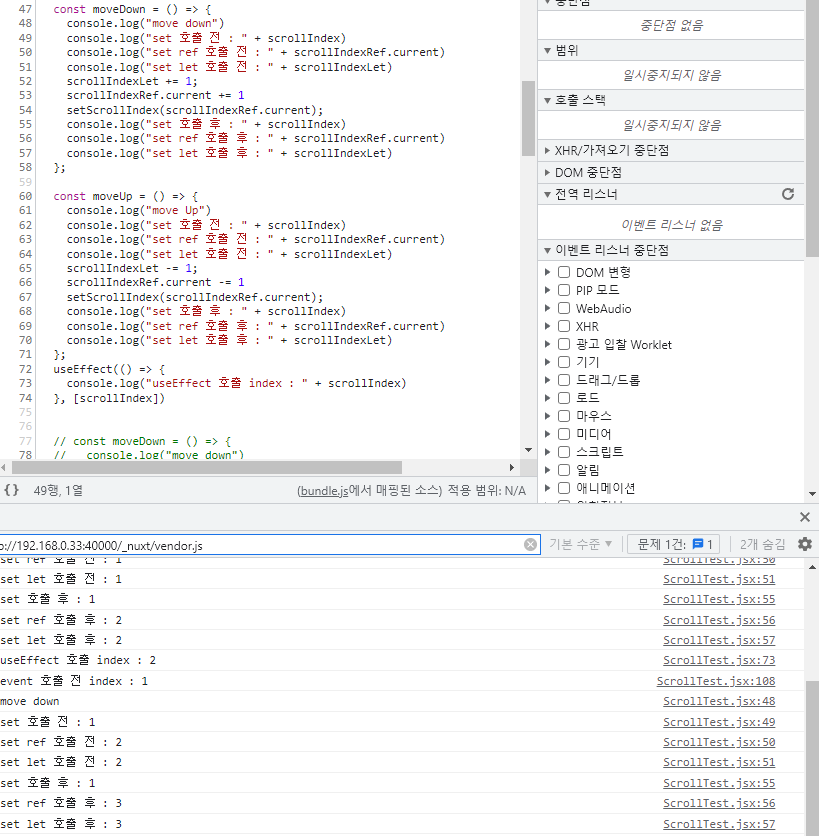
Task: Tick the WebAudio breakpoint checkbox
Action: [564, 308]
